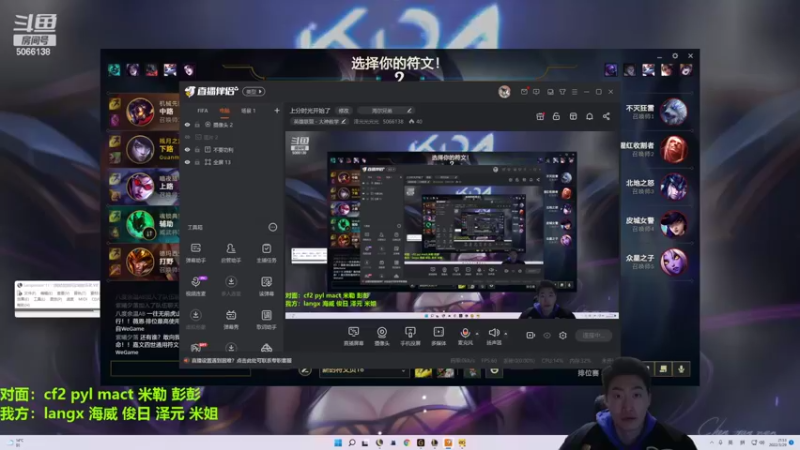Click the League client chat input field
800x450 pixels.
point(181,369)
